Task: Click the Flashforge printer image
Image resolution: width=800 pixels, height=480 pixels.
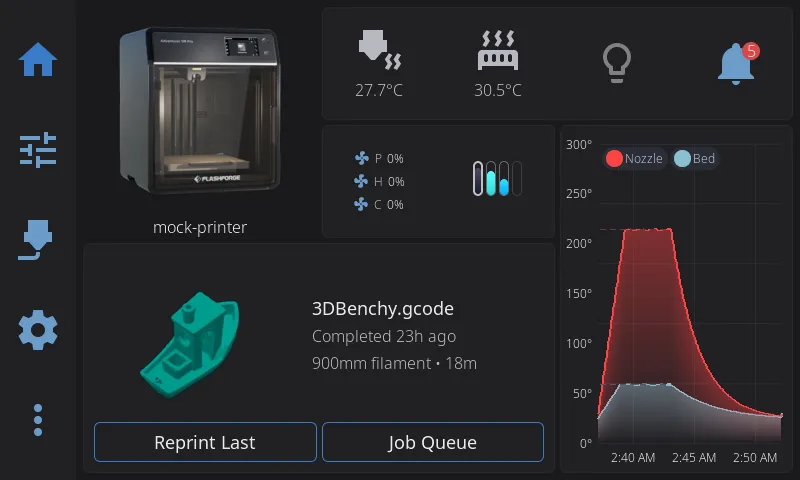Action: pyautogui.click(x=199, y=110)
